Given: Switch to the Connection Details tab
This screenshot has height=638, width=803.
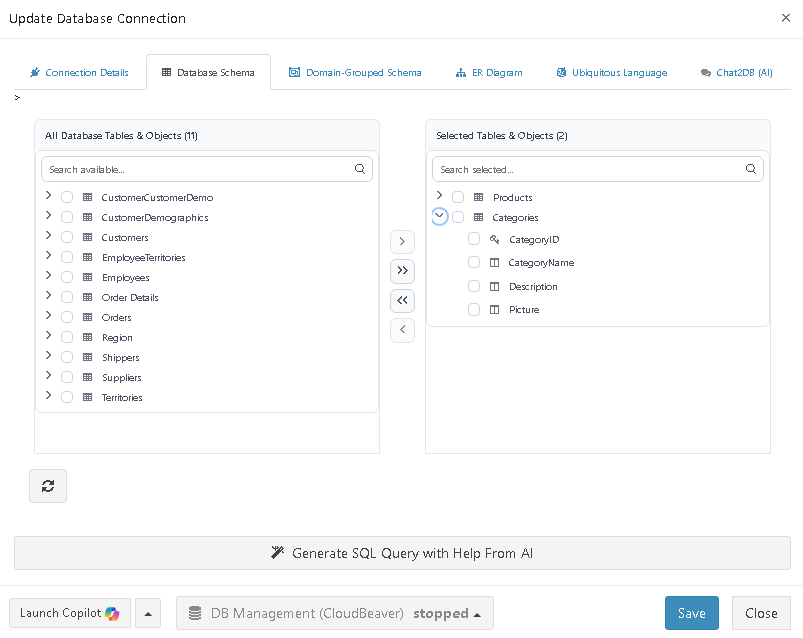Looking at the screenshot, I should point(79,72).
